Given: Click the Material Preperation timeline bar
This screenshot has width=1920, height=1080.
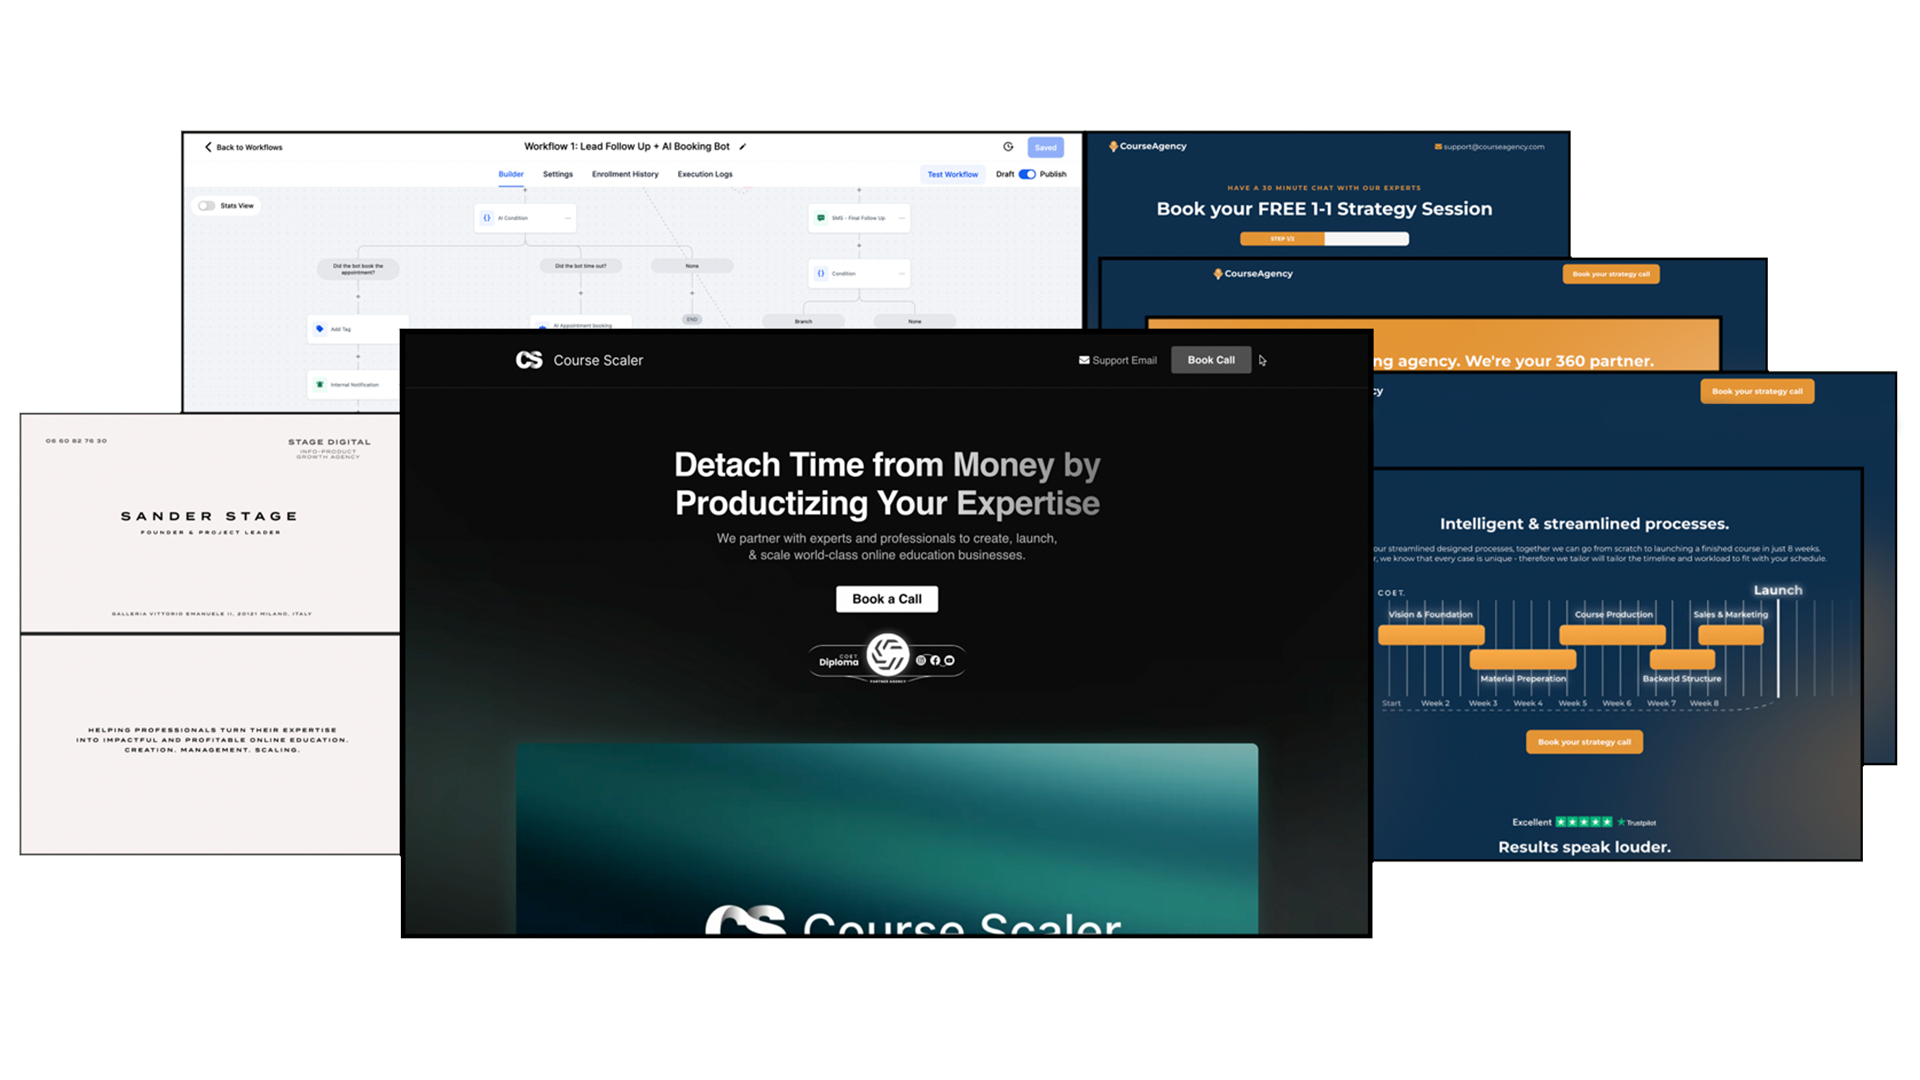Looking at the screenshot, I should coord(1523,659).
